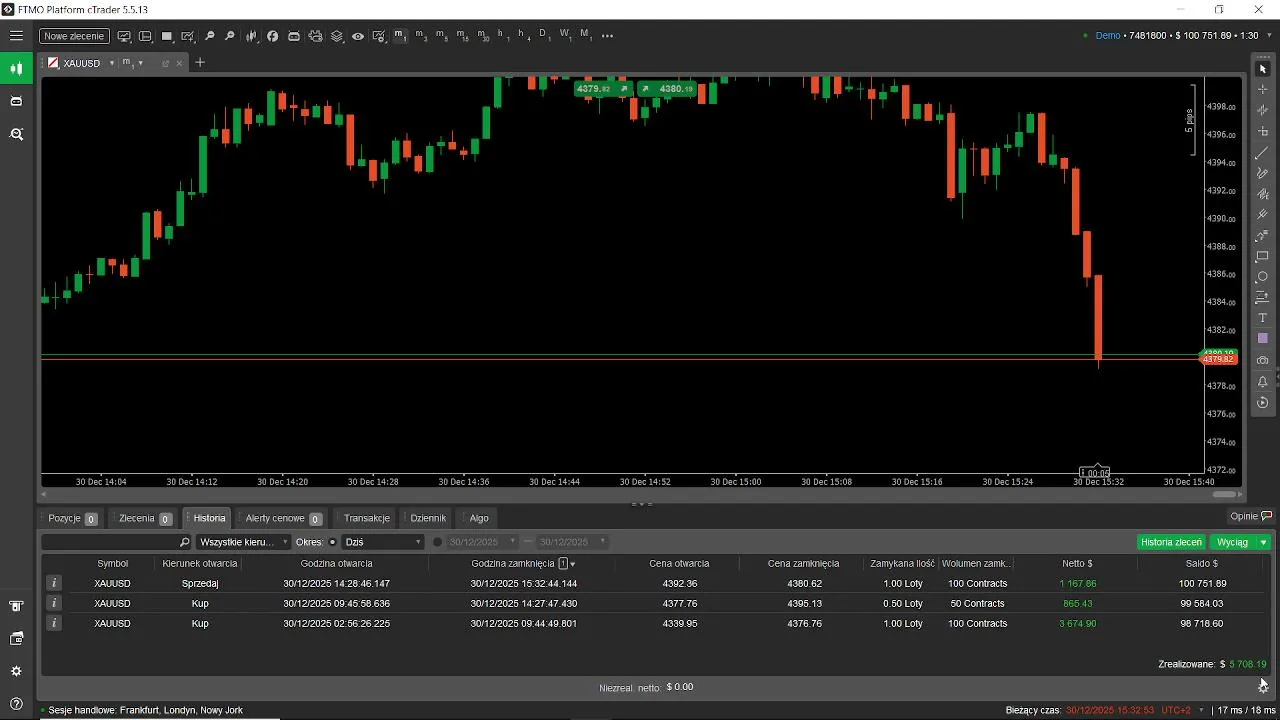Select the trend line drawing tool

(1262, 152)
